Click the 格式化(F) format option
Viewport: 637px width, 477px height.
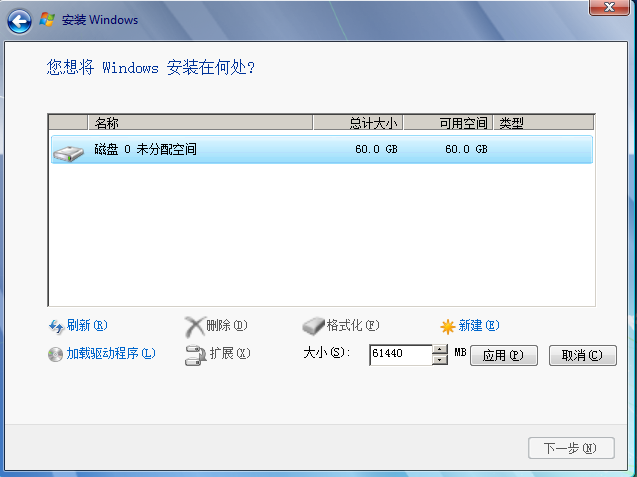[x=353, y=325]
